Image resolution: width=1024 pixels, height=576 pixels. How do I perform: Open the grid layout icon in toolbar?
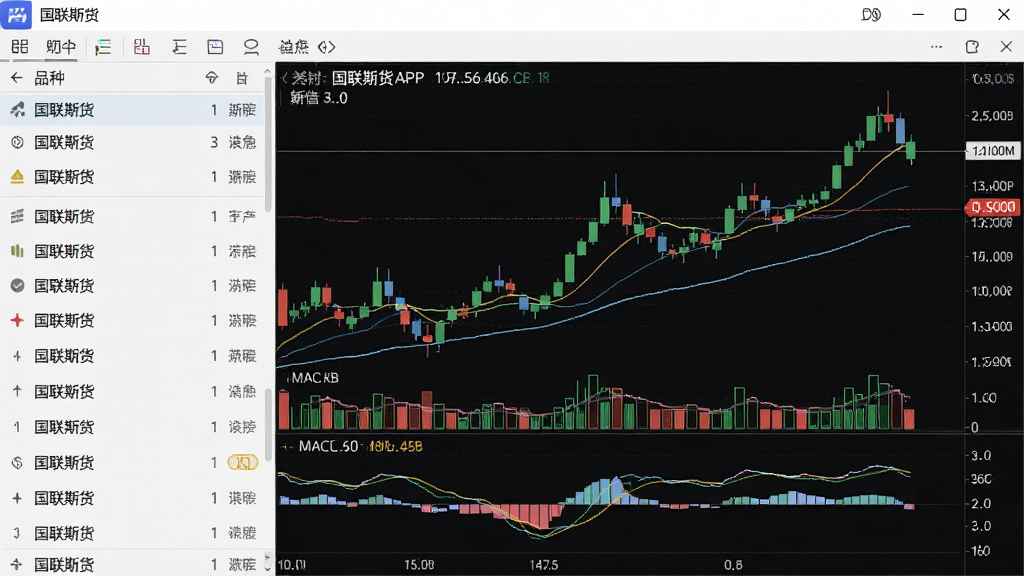[x=20, y=46]
